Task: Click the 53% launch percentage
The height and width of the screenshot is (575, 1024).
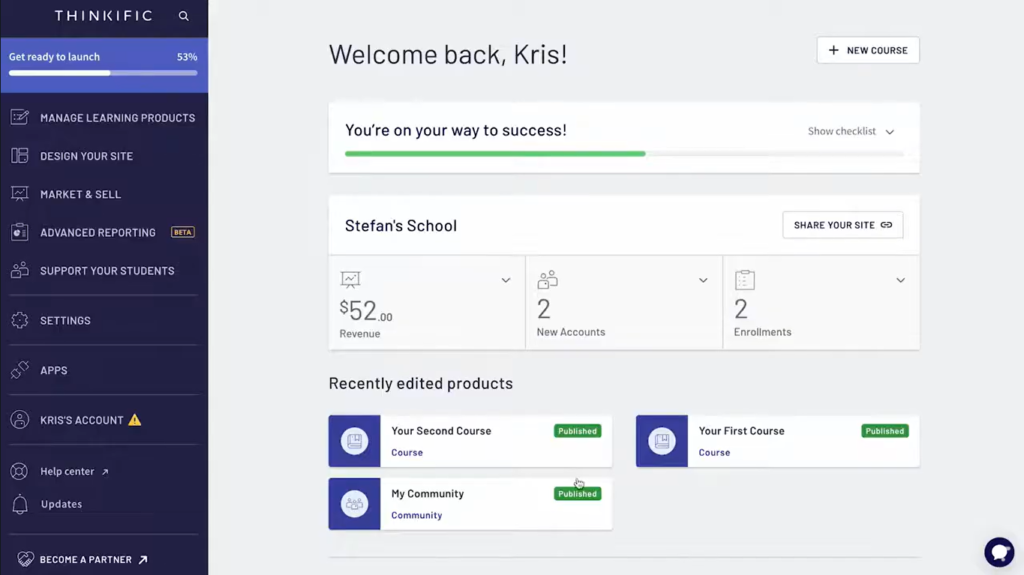Action: click(187, 57)
